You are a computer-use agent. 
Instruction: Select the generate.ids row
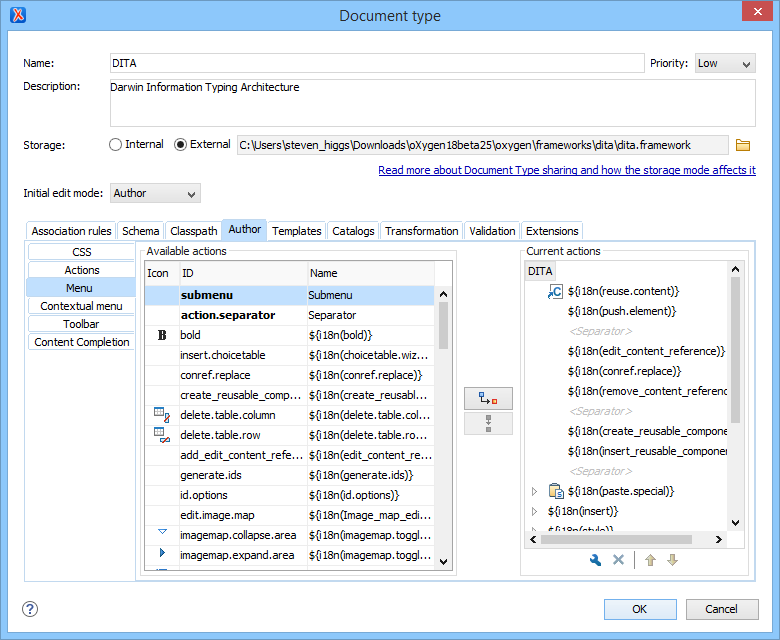(290, 475)
